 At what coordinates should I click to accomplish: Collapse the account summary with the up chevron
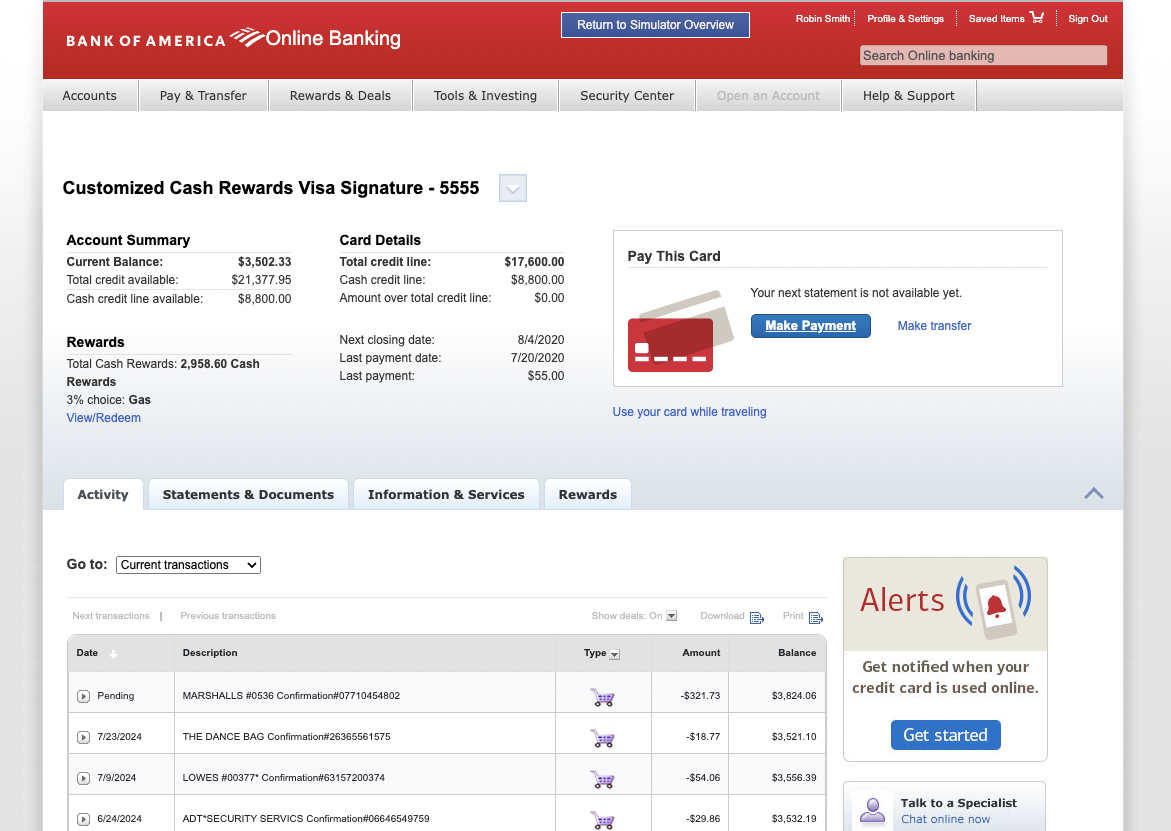[1093, 494]
